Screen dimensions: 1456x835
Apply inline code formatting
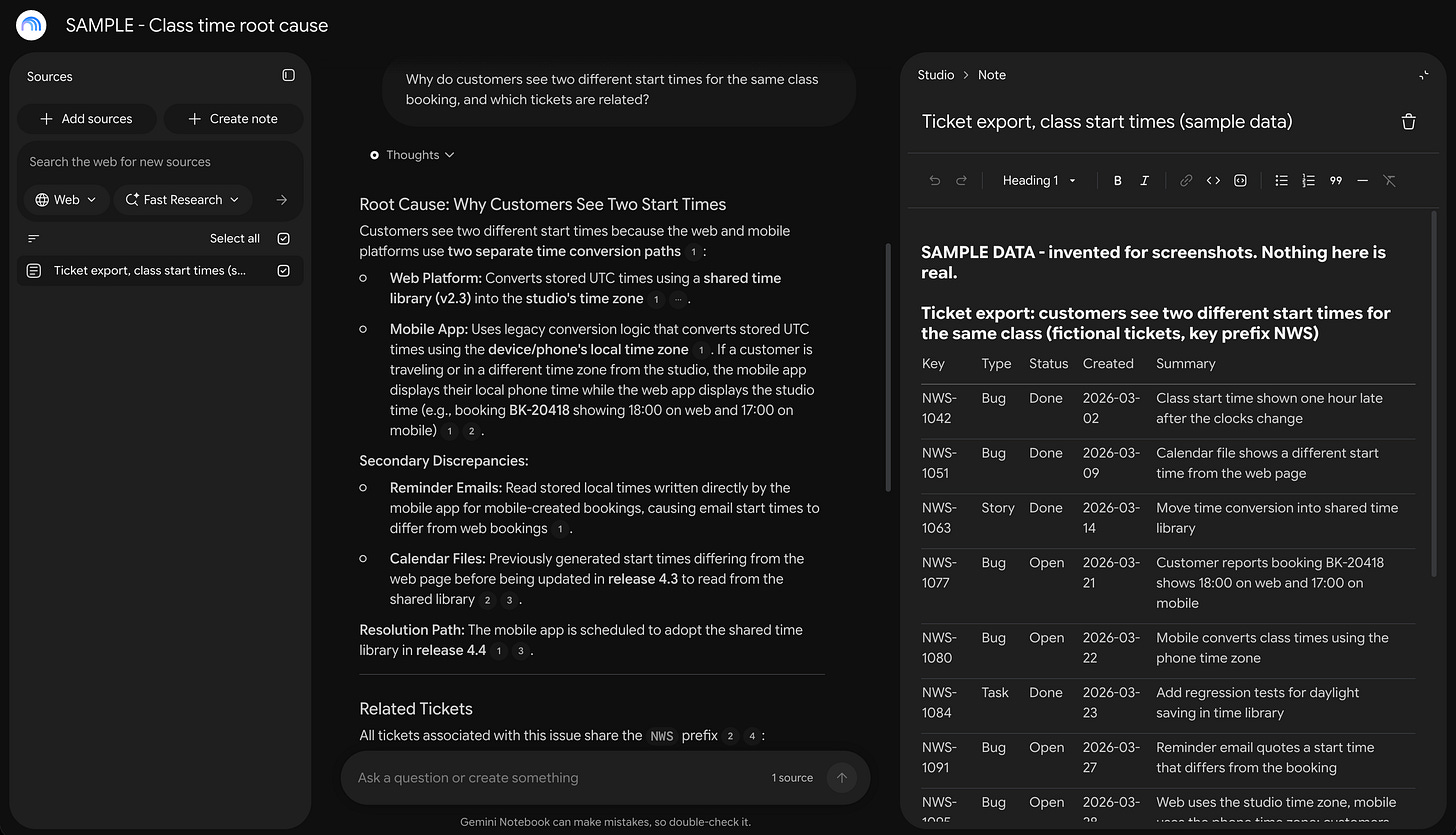click(1213, 181)
